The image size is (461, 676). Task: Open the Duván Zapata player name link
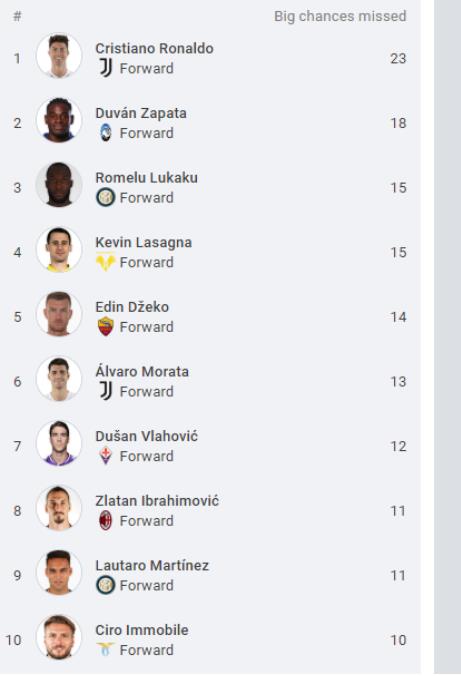click(141, 113)
